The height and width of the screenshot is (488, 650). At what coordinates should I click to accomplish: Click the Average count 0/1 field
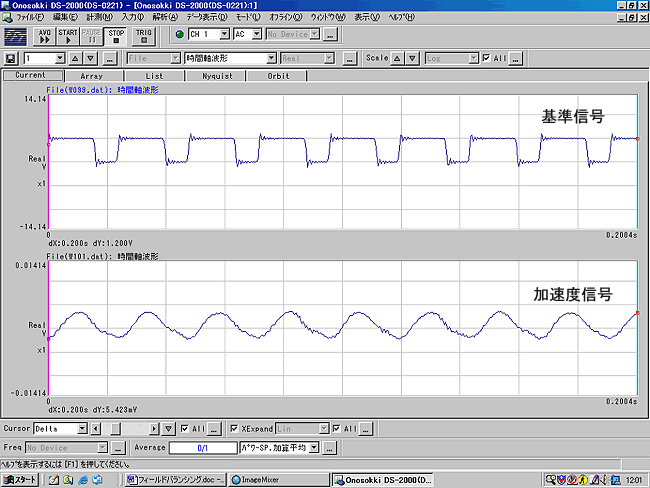click(203, 448)
